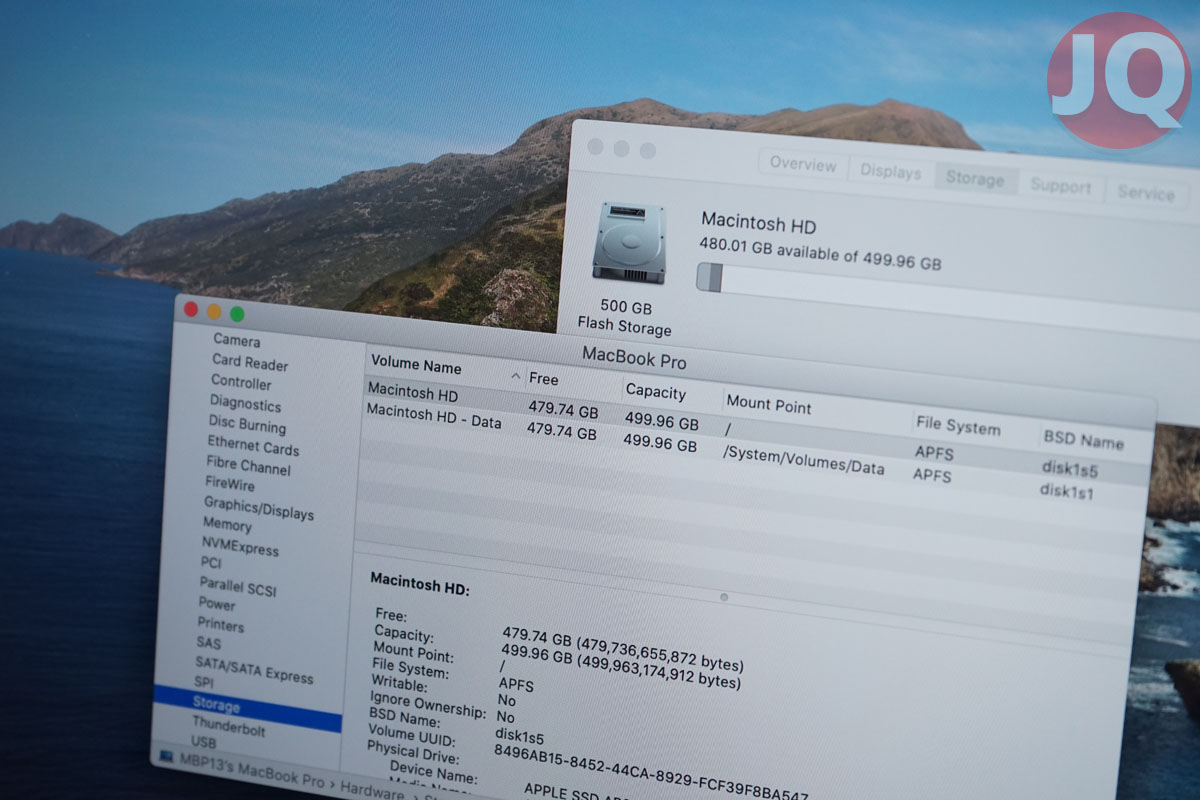
Task: Toggle sort arrow on Volume Name column
Action: [516, 376]
